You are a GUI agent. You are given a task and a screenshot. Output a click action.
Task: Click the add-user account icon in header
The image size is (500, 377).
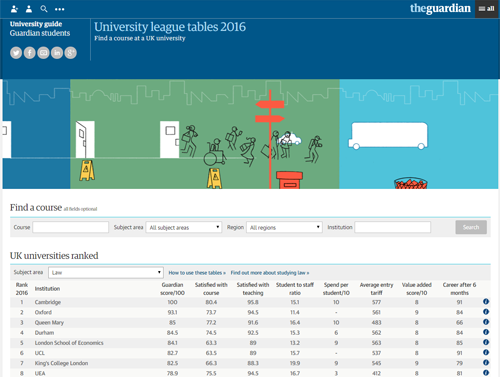[x=14, y=9]
